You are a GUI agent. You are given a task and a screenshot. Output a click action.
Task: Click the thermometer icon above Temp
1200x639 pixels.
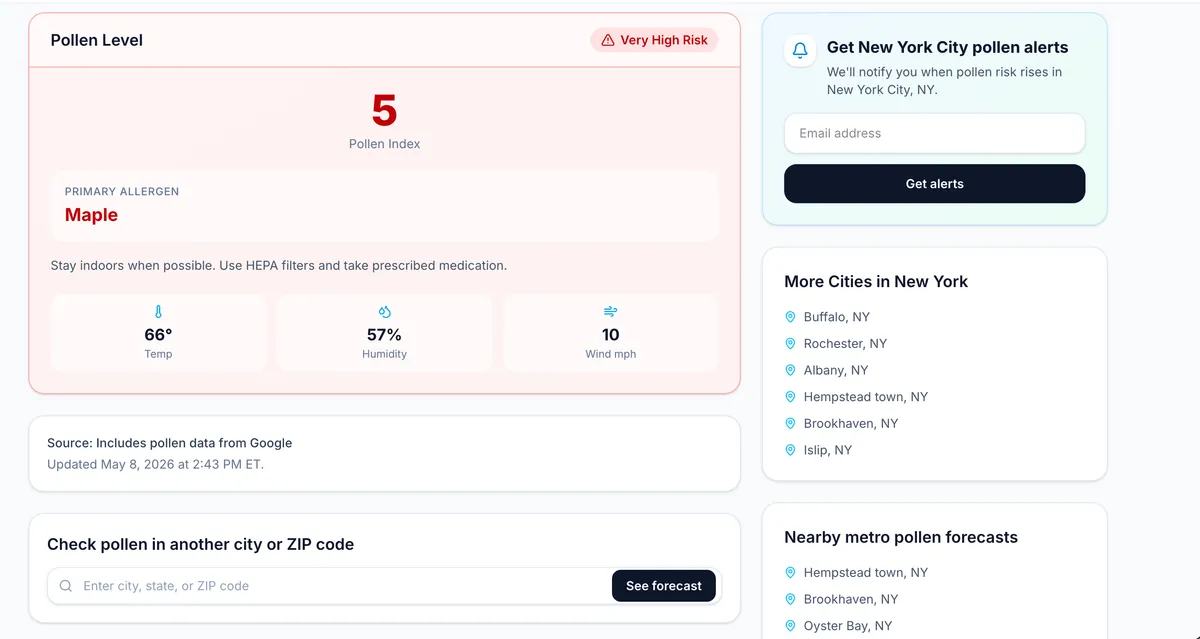(158, 312)
